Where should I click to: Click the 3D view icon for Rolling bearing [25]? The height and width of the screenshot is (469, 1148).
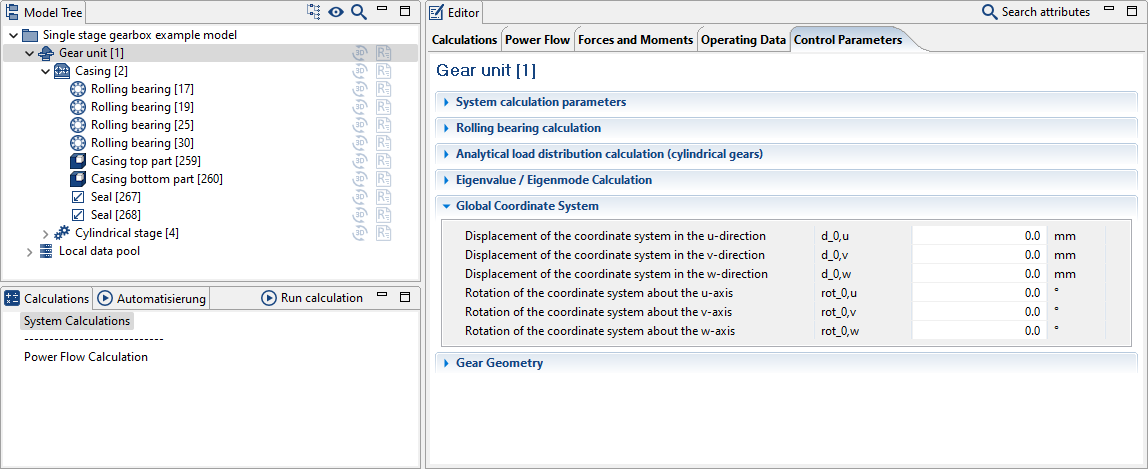361,125
